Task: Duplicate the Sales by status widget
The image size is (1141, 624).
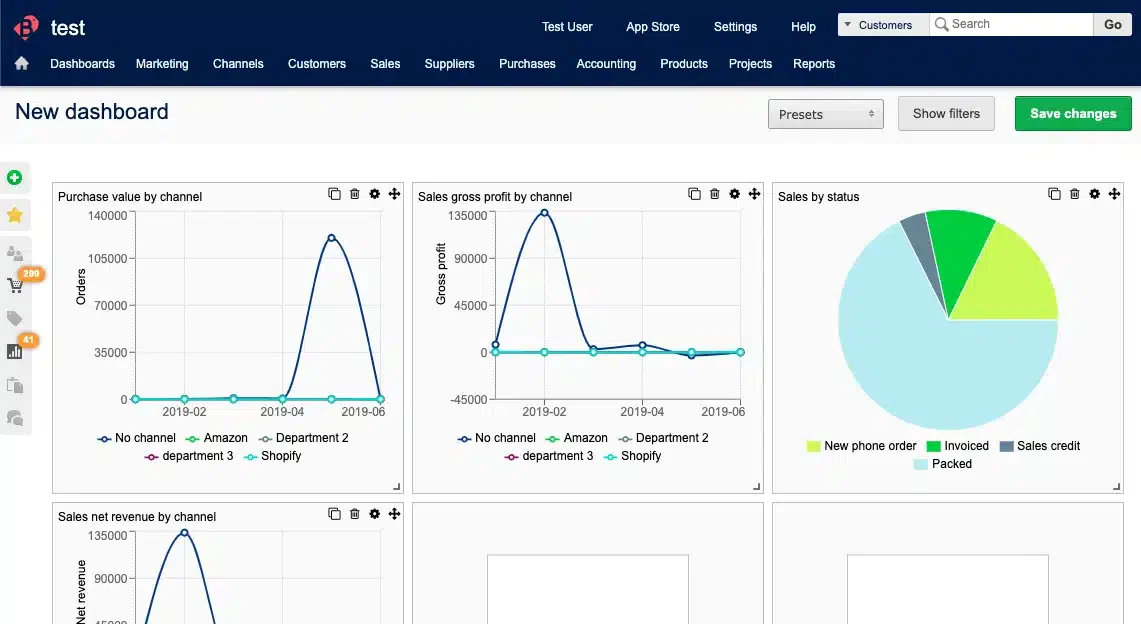Action: point(1054,194)
